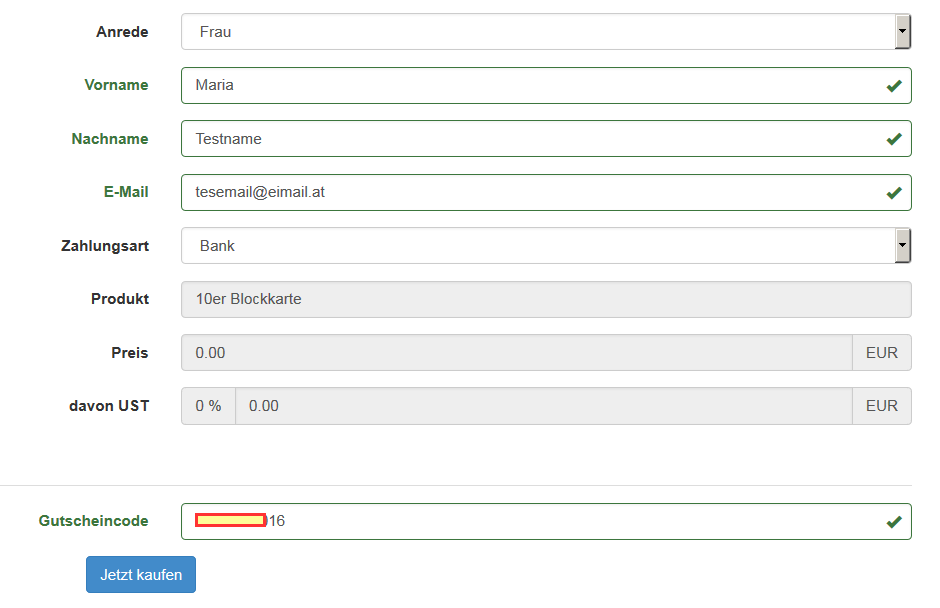Focus the Gutscheincode input field
This screenshot has height=608, width=940.
tap(546, 522)
